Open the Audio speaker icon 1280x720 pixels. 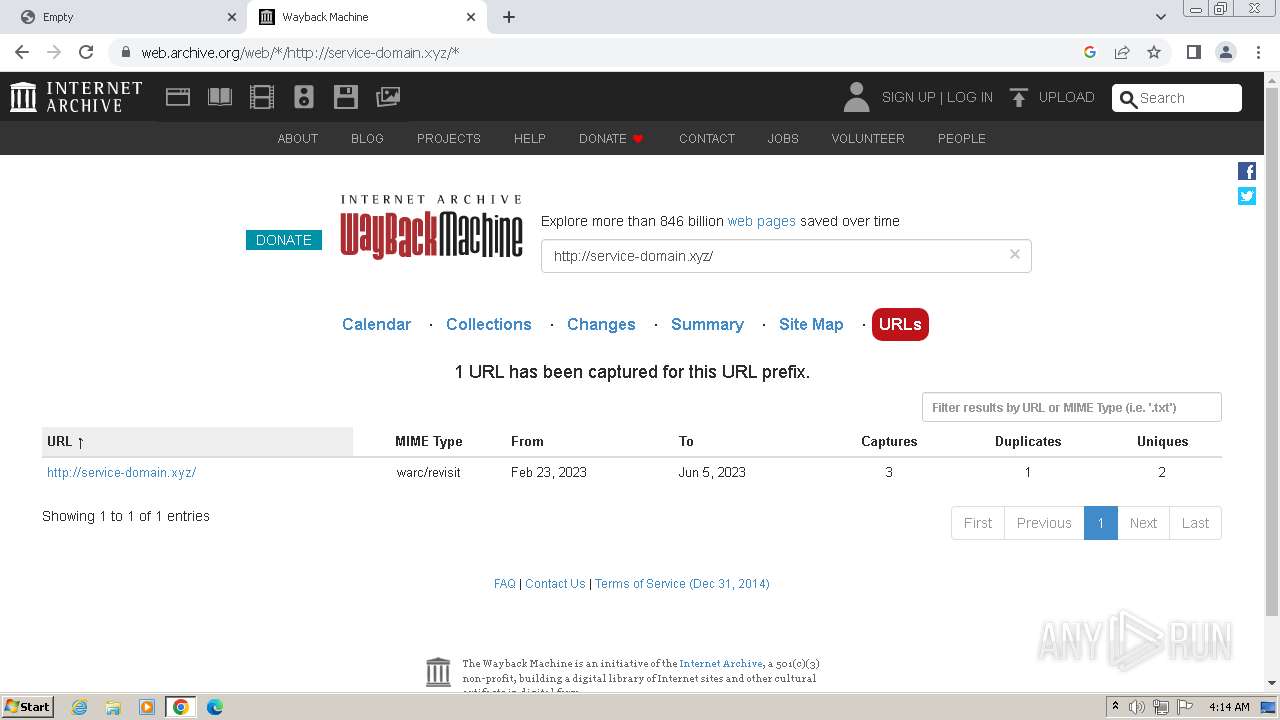coord(304,97)
